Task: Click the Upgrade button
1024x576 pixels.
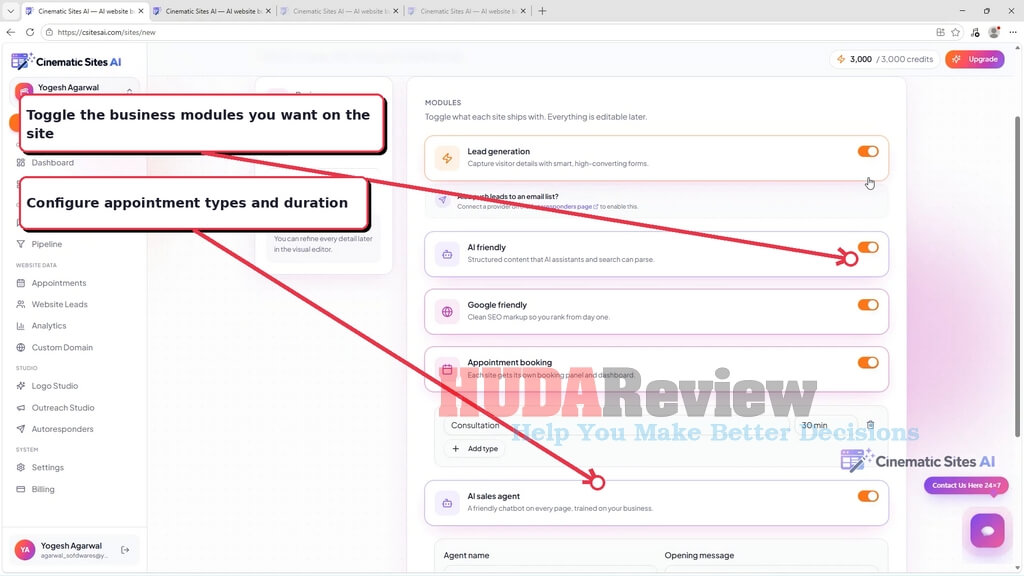Action: click(975, 59)
